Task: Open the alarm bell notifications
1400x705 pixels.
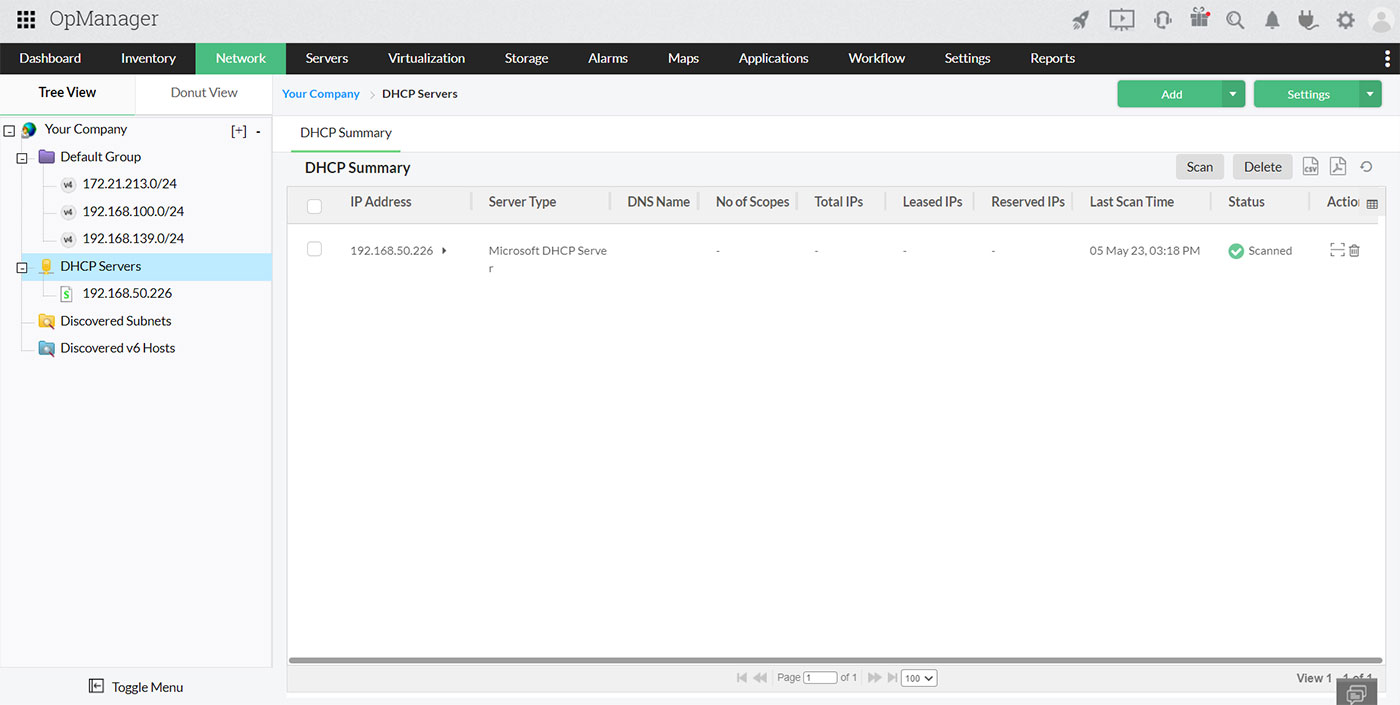Action: [1272, 20]
